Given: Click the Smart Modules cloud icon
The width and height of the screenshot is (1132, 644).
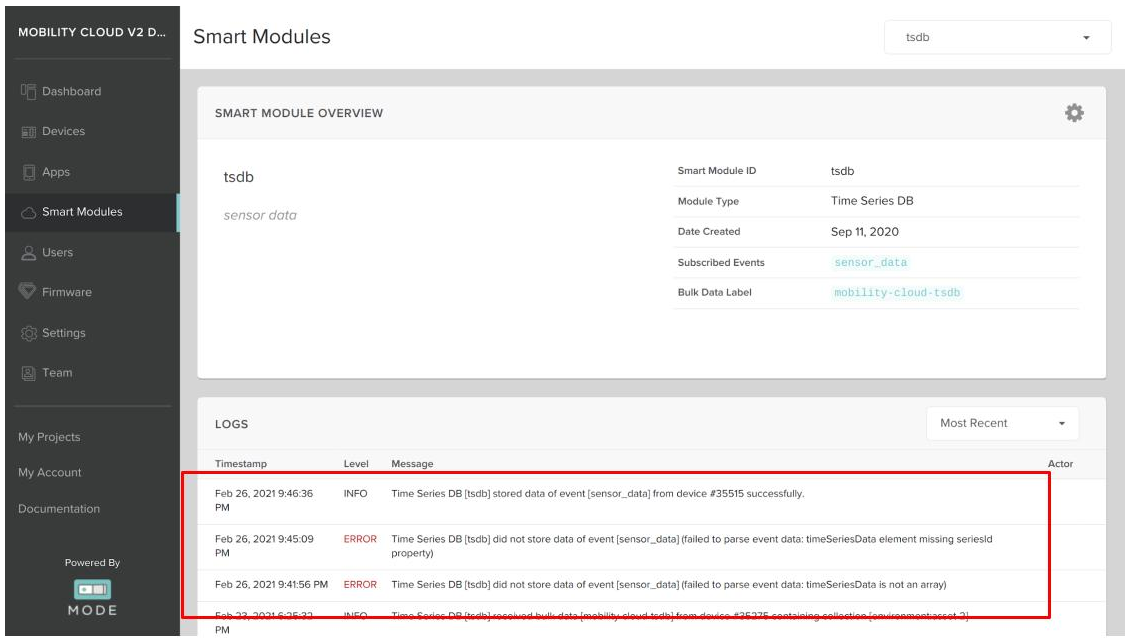Looking at the screenshot, I should (28, 213).
